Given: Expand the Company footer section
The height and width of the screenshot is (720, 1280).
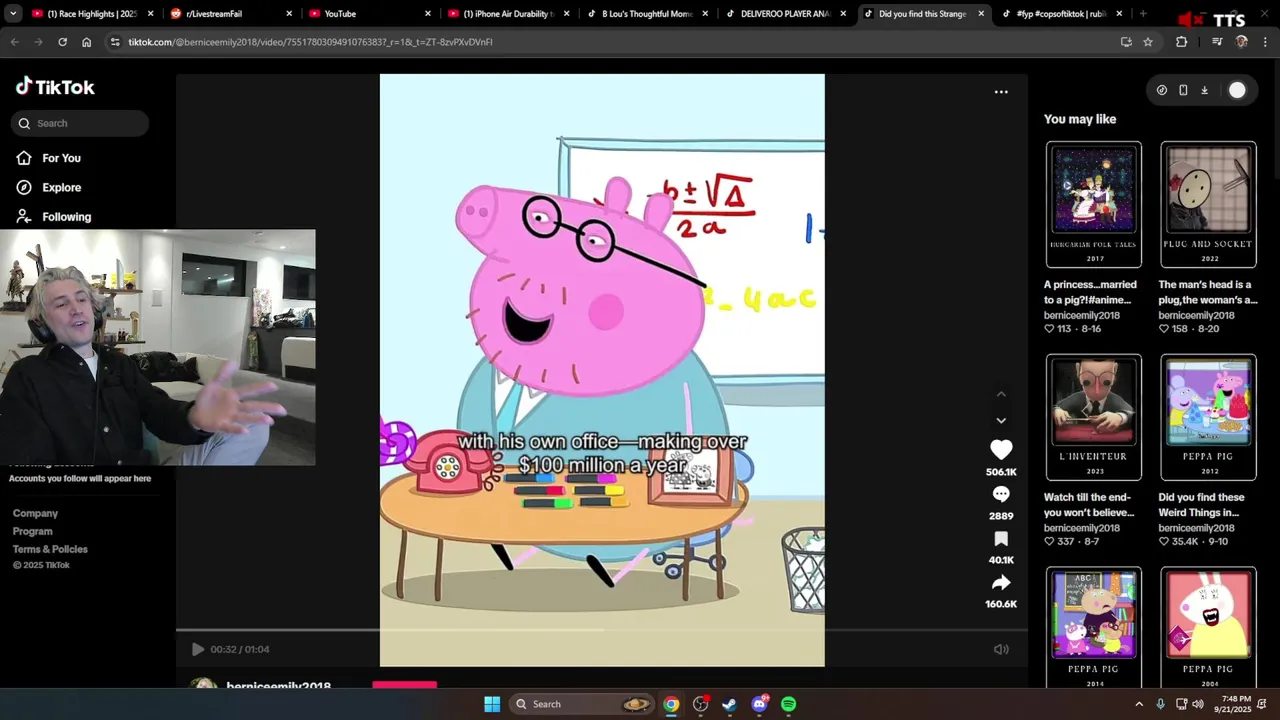Looking at the screenshot, I should click(x=35, y=513).
